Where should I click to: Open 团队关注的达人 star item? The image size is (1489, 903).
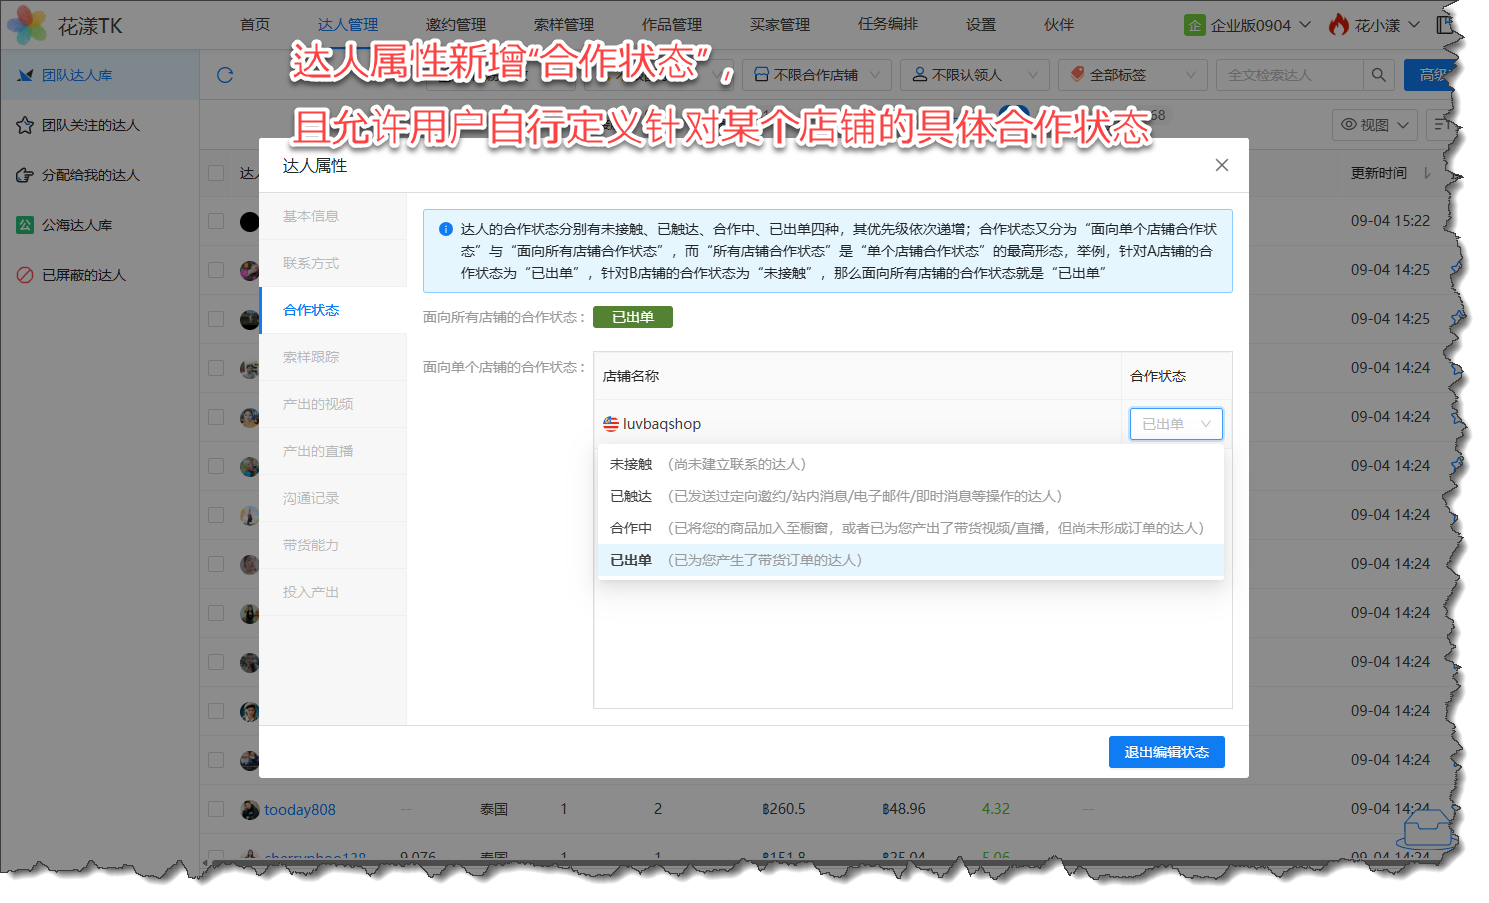[90, 125]
